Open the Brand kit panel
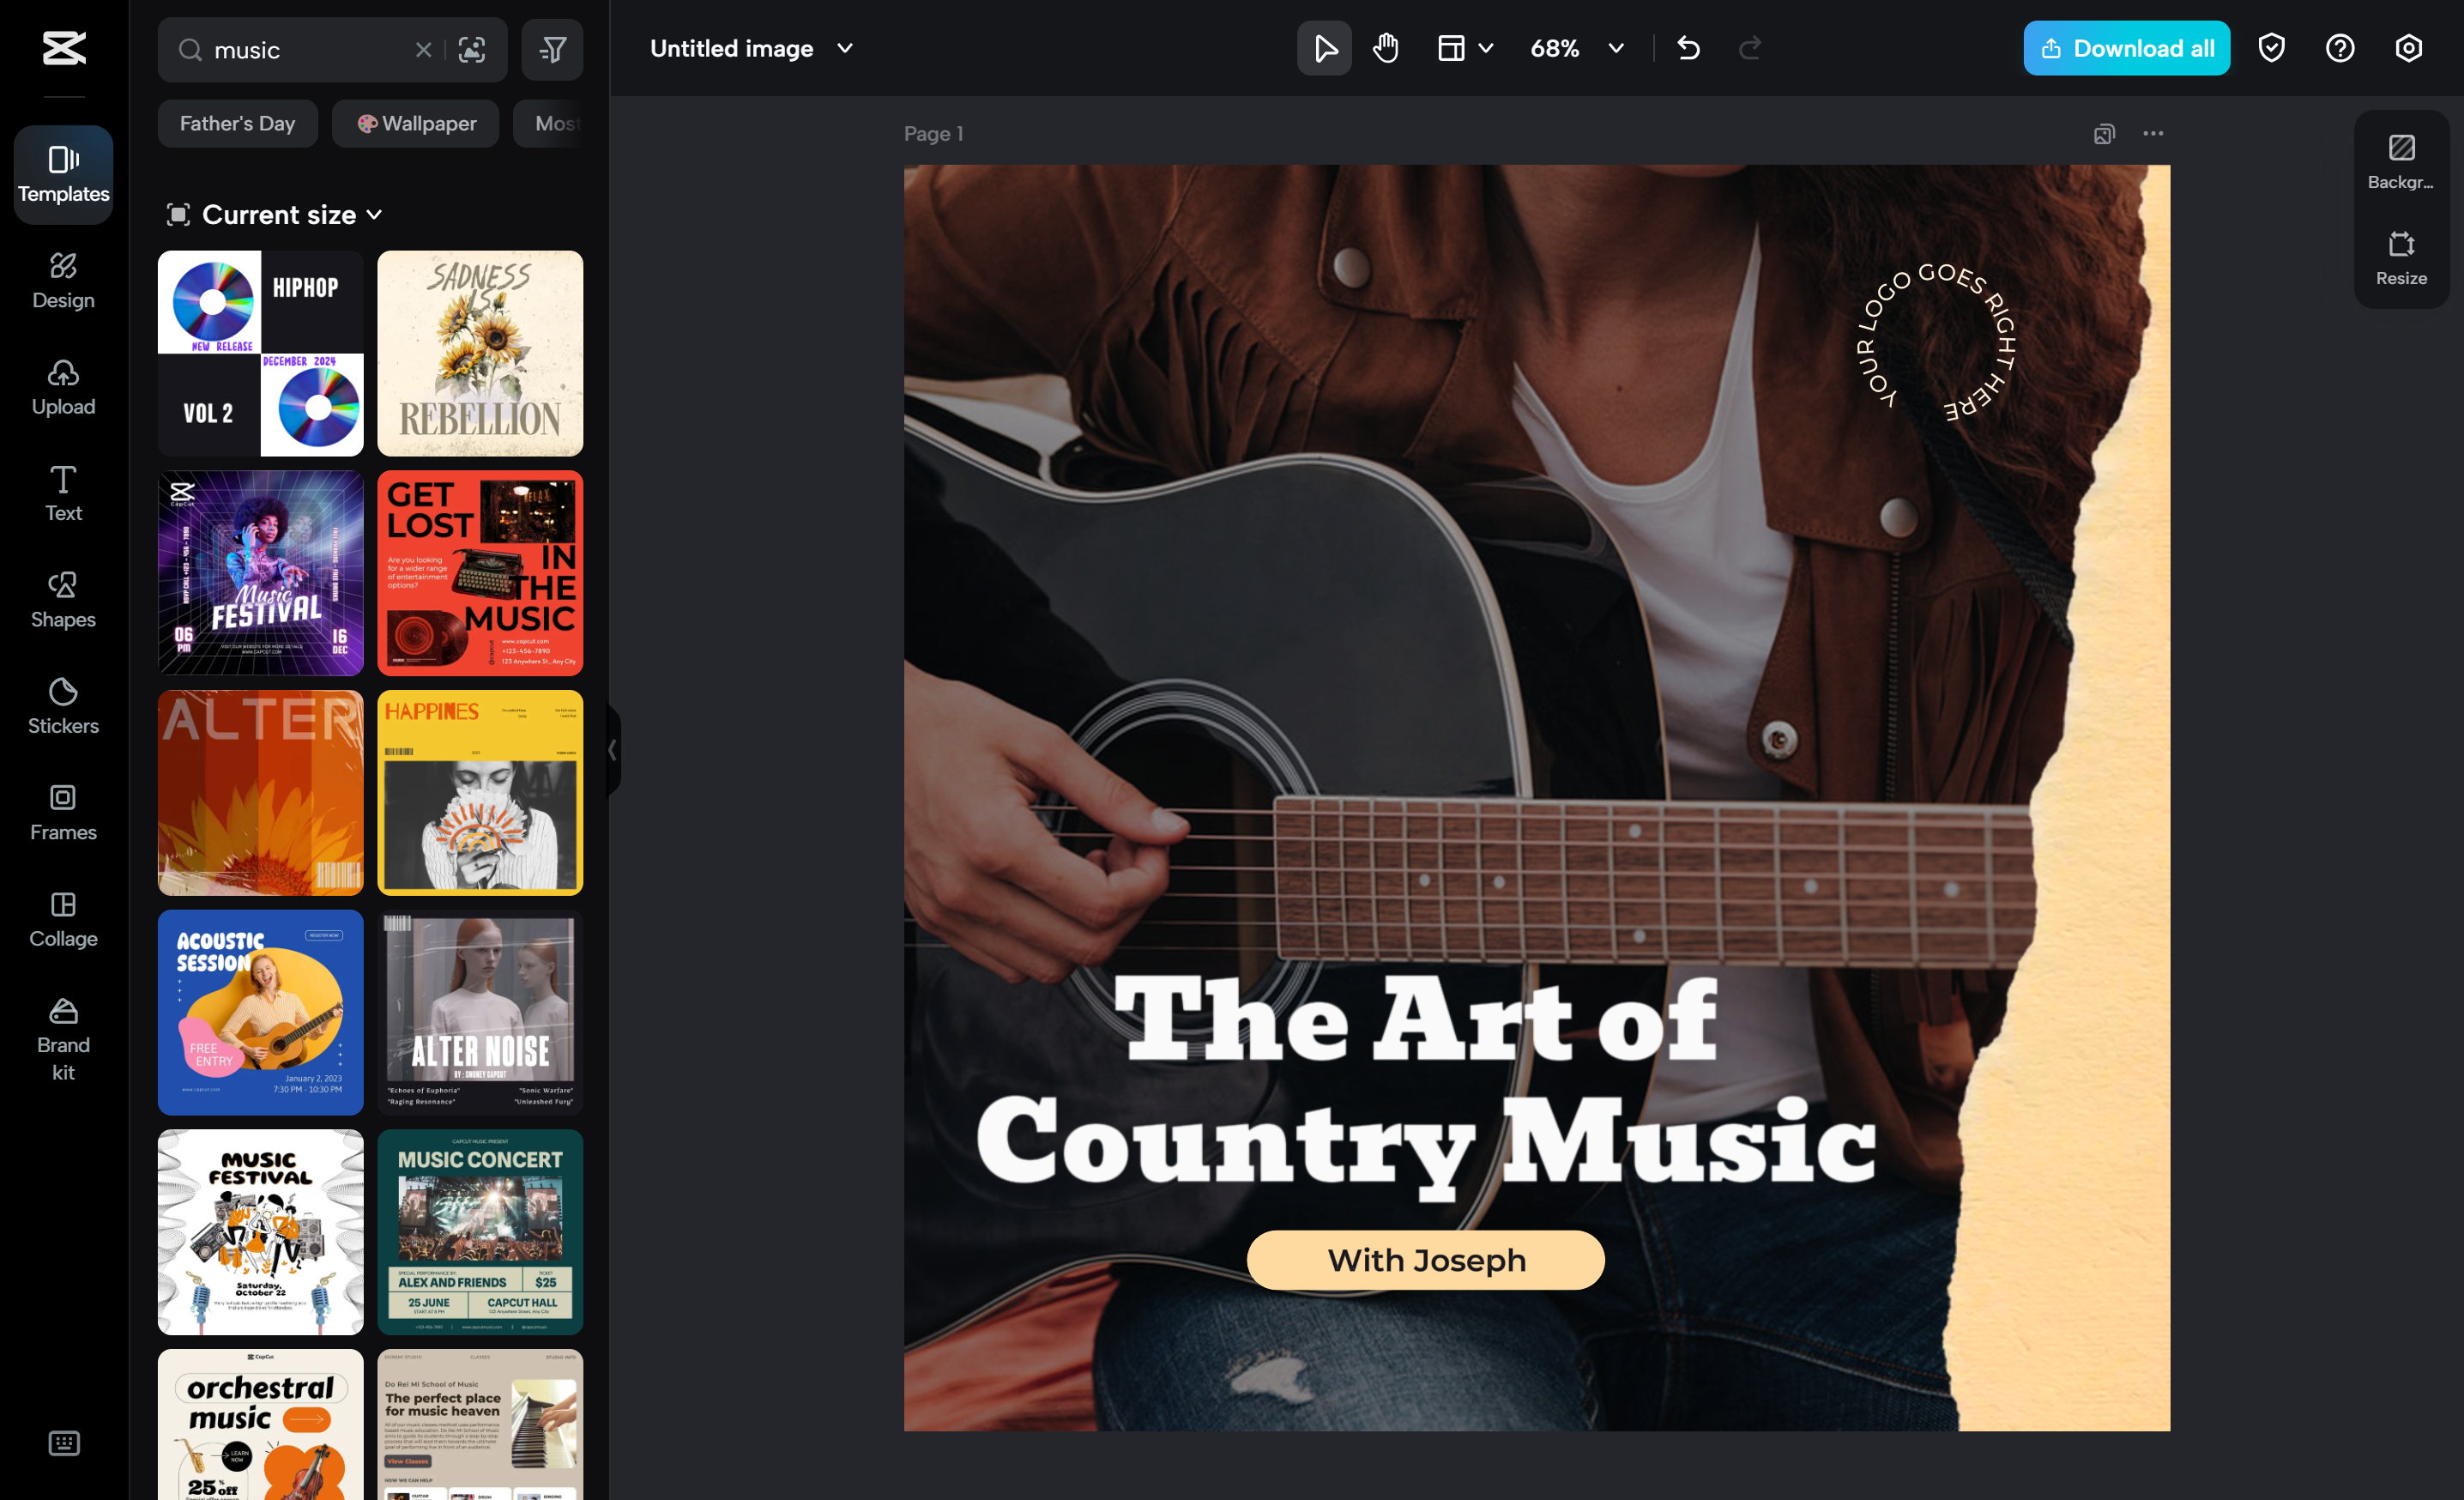Viewport: 2464px width, 1500px height. pos(62,1040)
